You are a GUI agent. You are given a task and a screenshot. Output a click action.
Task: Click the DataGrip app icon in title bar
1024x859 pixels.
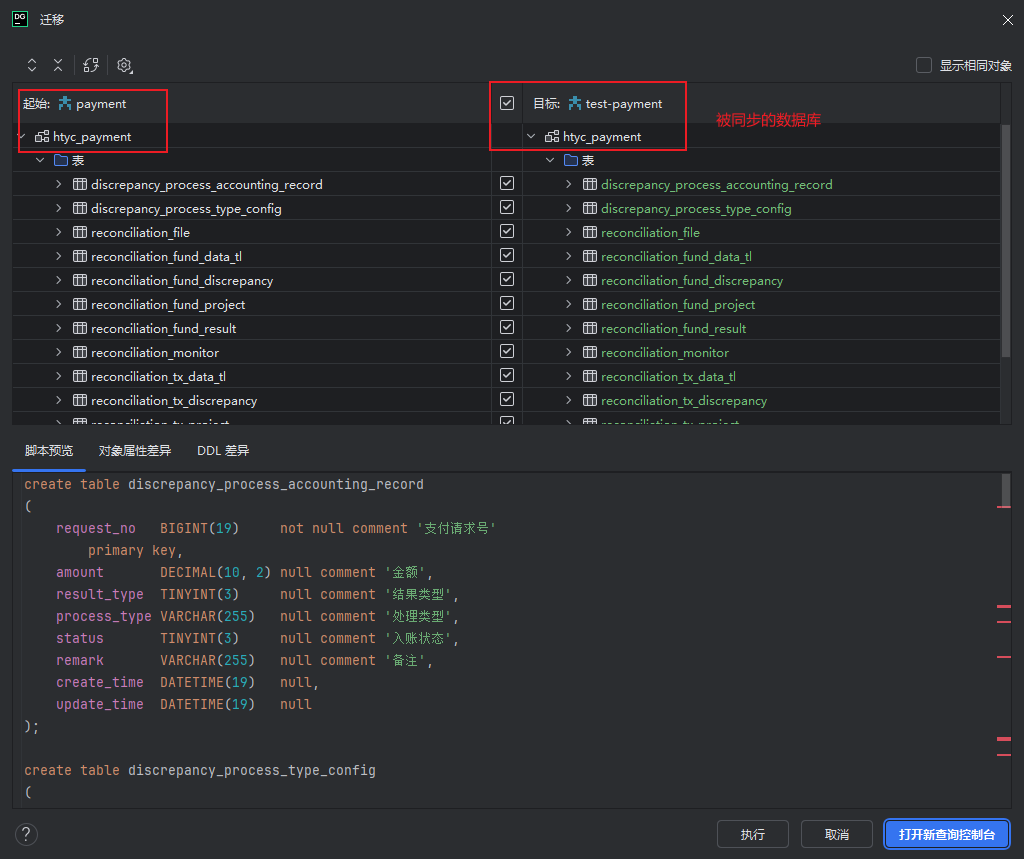[20, 19]
